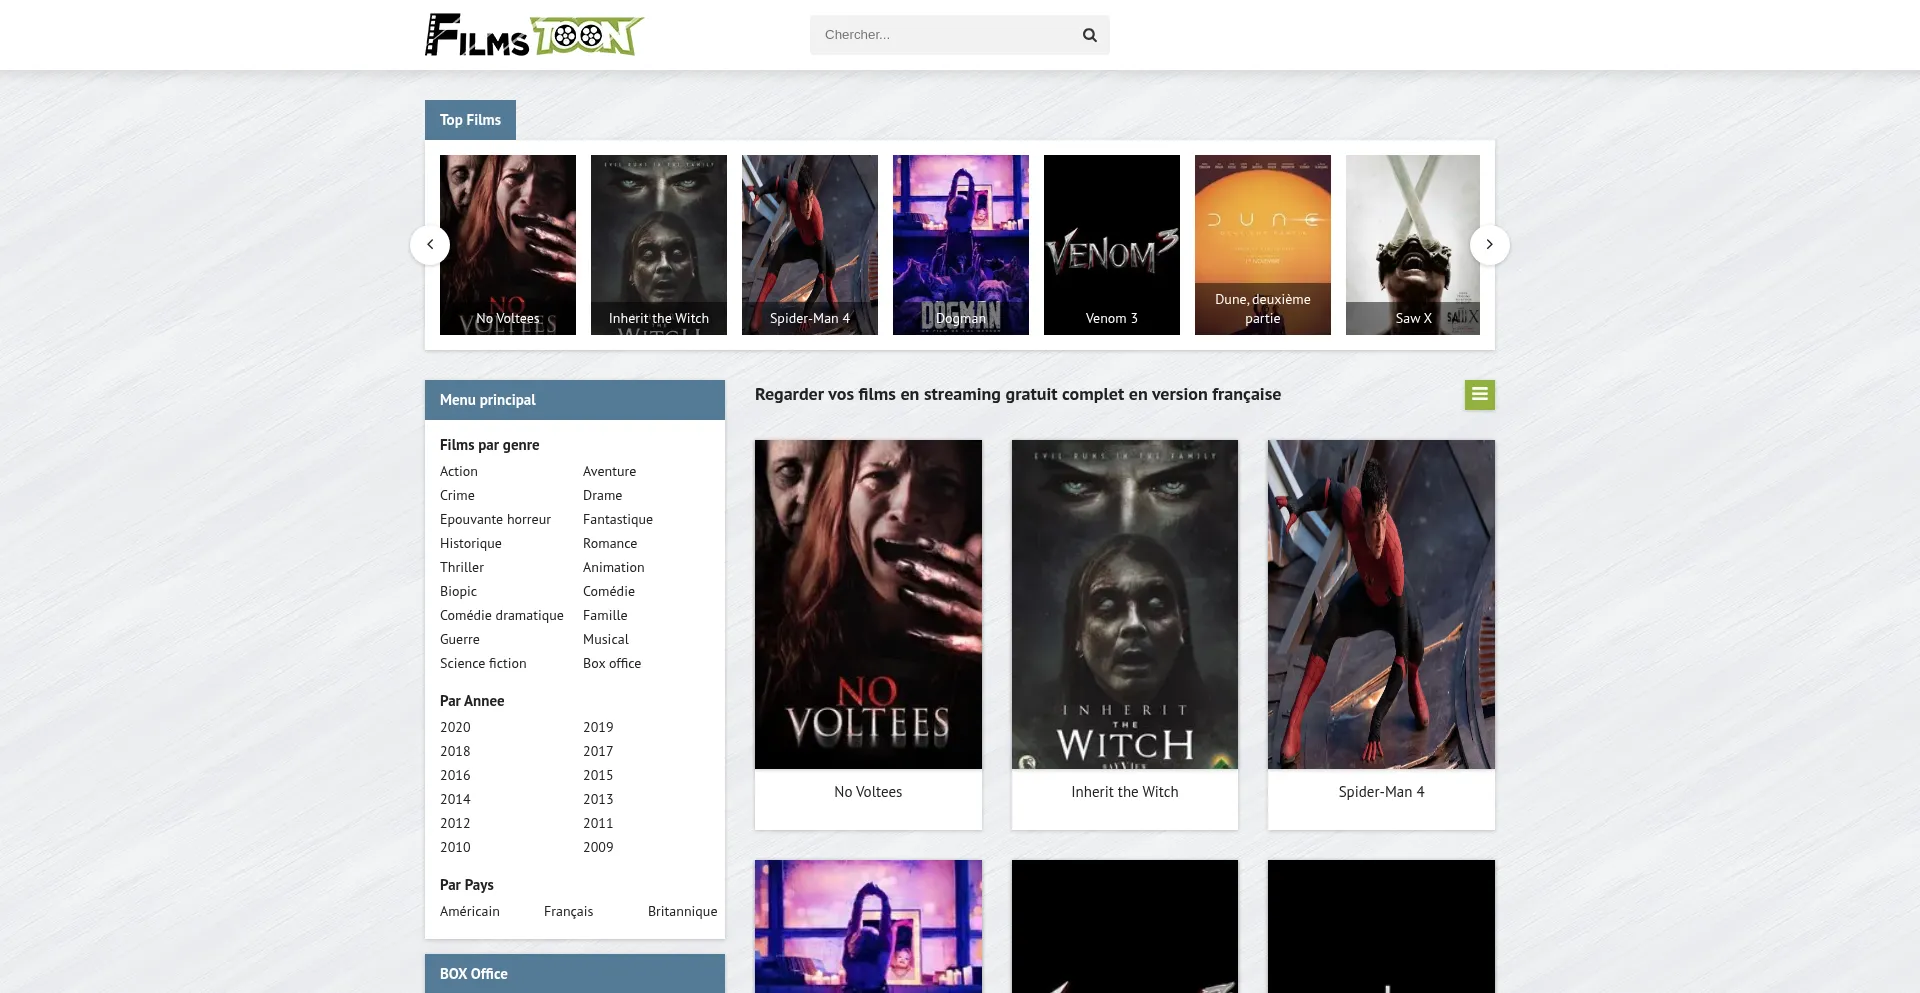Filter films by year 2014
The image size is (1920, 993).
tap(455, 800)
